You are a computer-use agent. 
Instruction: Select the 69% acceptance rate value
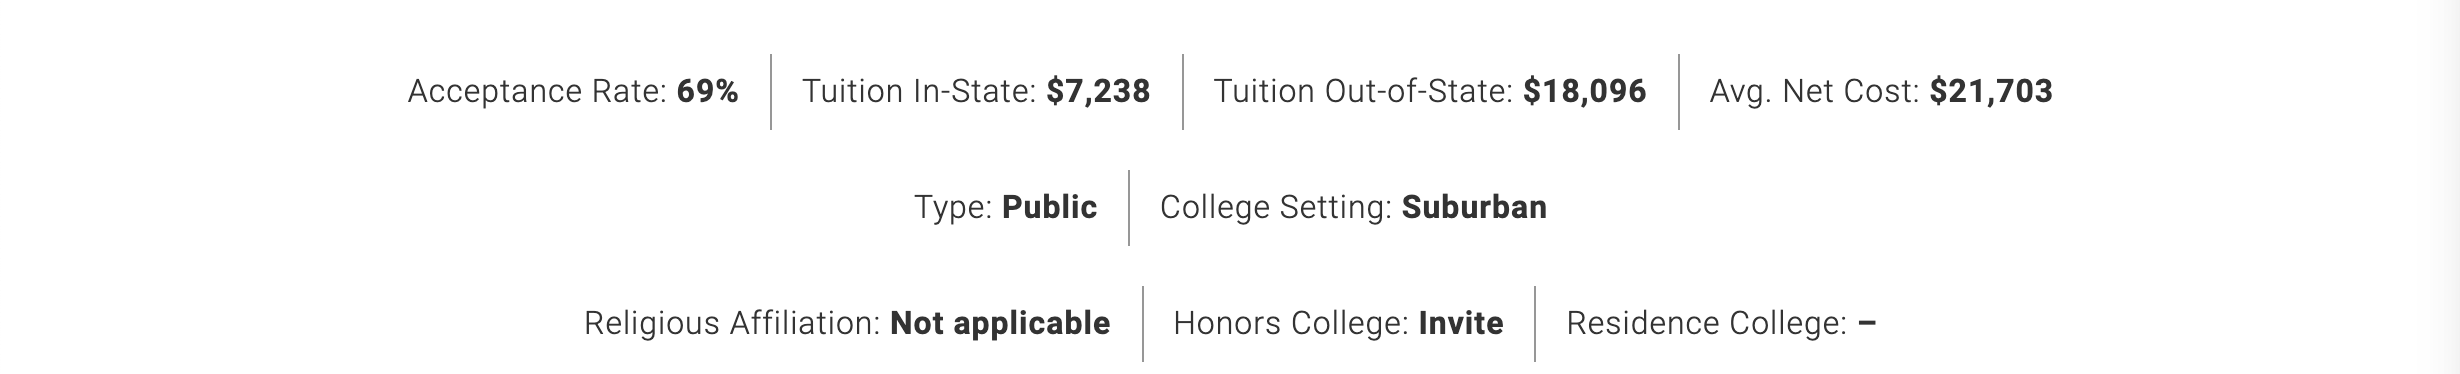708,92
